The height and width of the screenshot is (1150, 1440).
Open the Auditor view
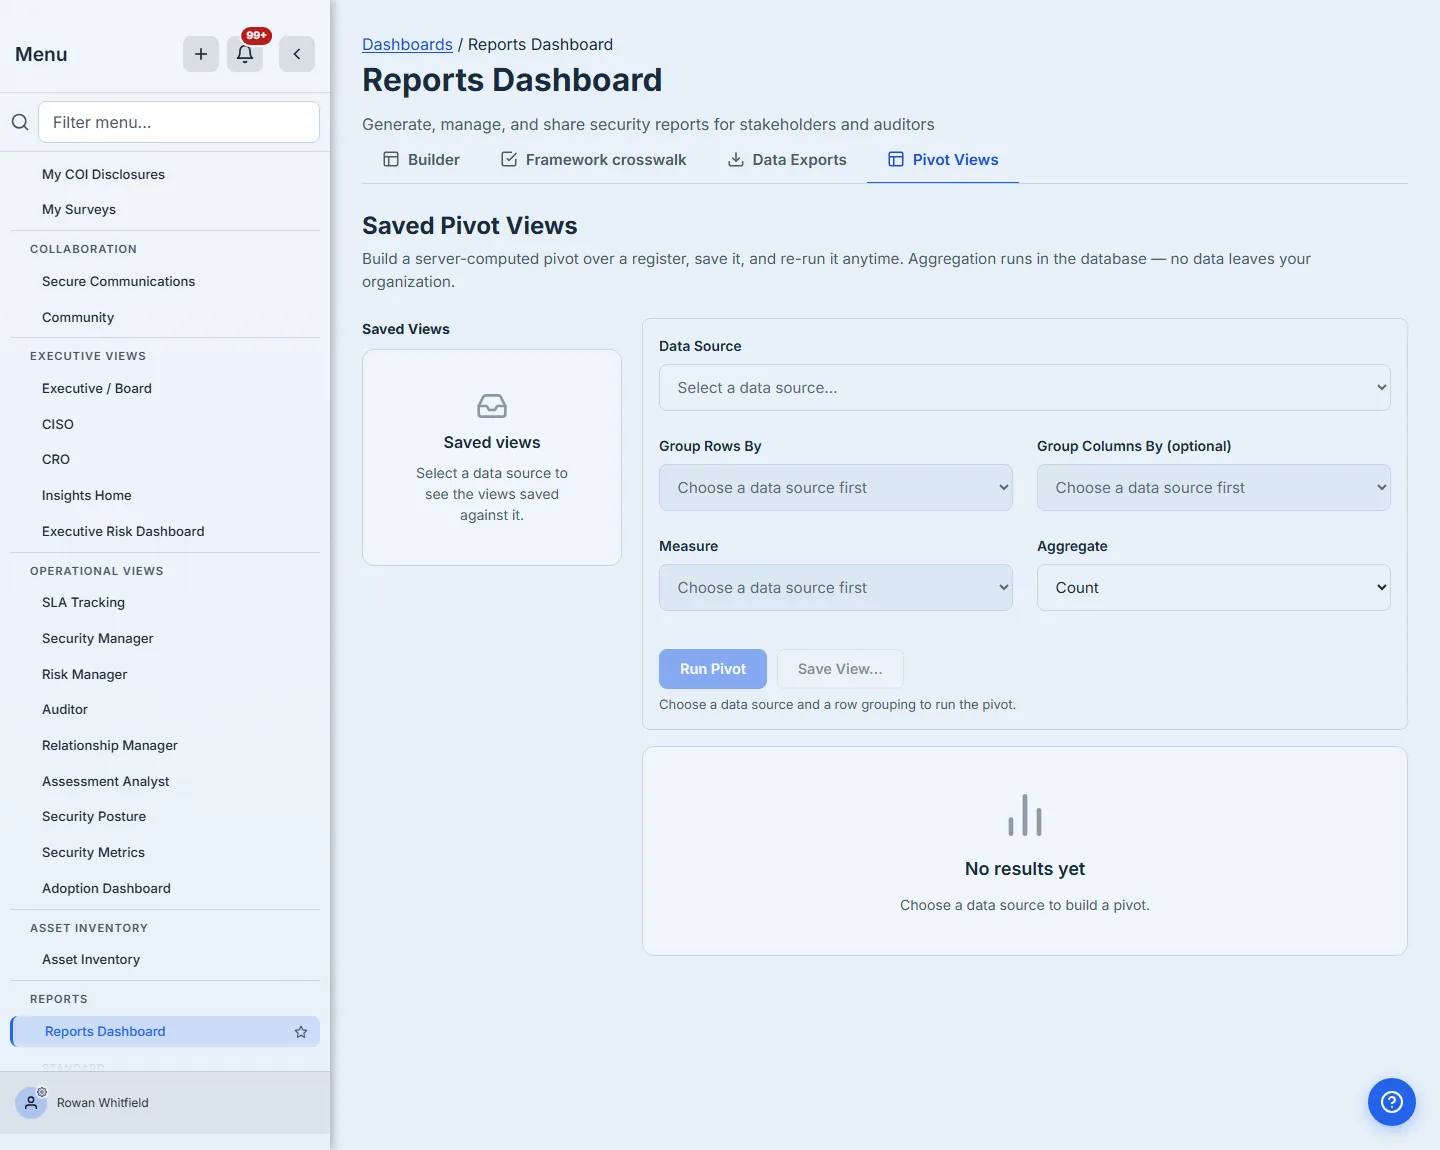coord(65,709)
